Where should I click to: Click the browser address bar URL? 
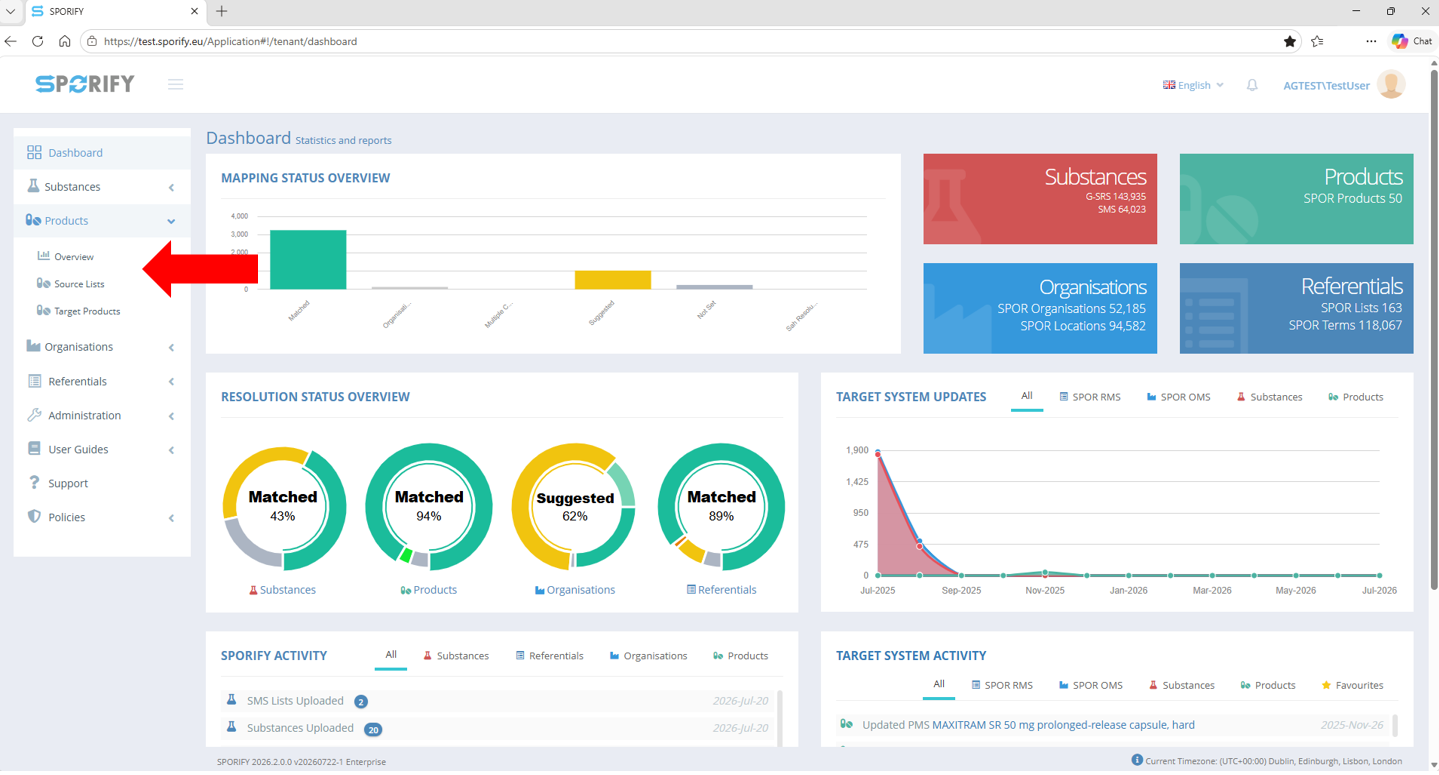tap(230, 41)
